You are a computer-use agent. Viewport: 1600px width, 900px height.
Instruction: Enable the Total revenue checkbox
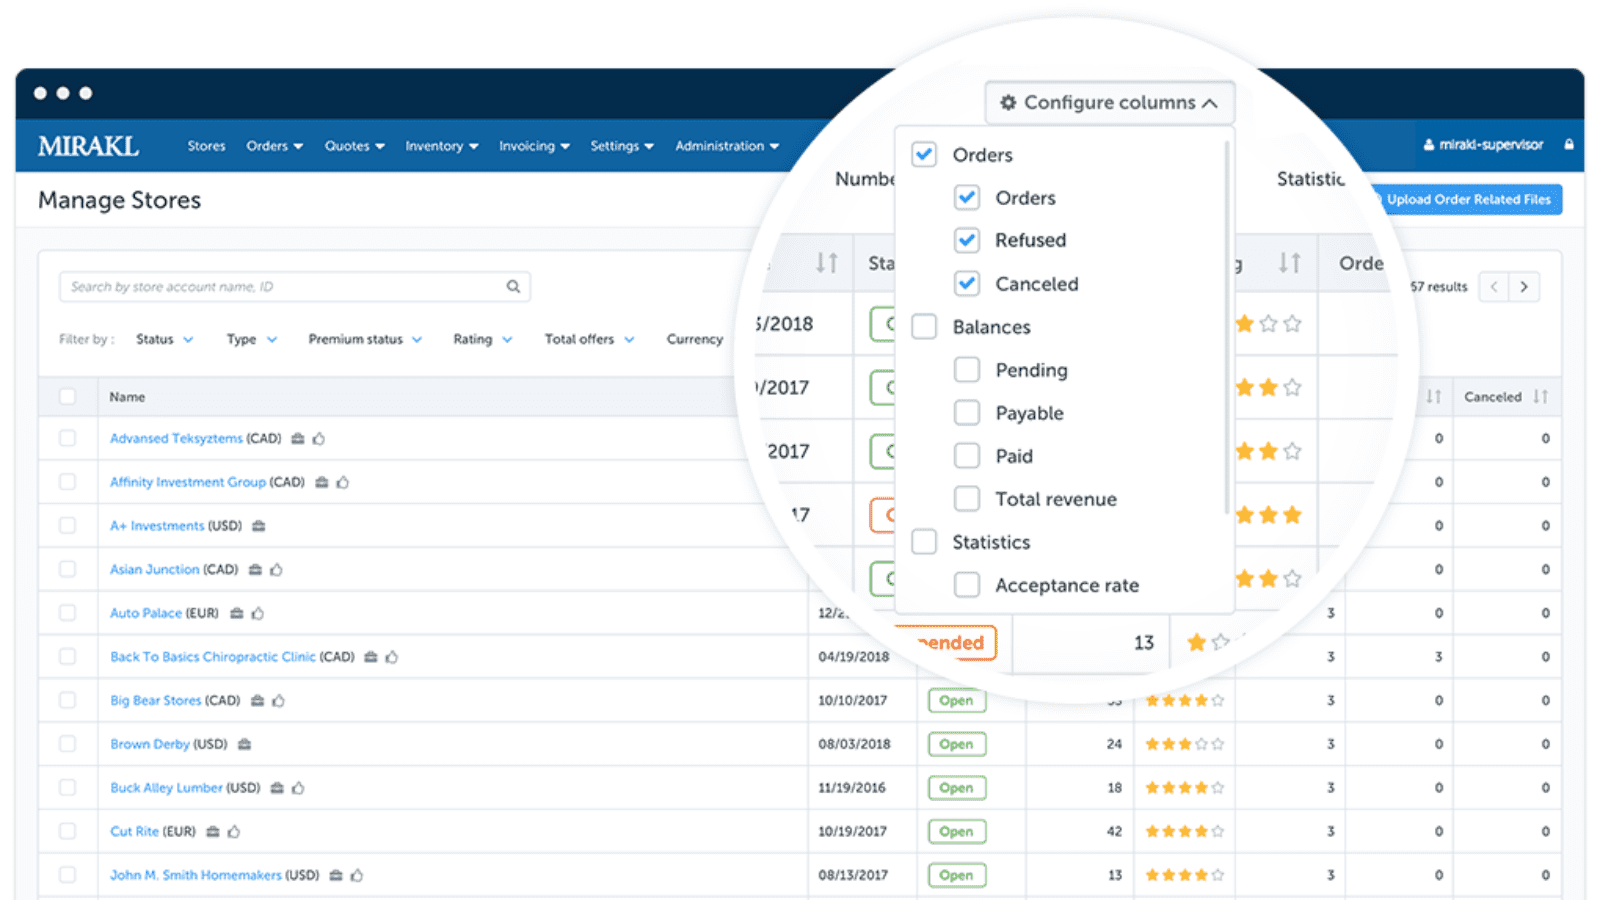(x=967, y=499)
